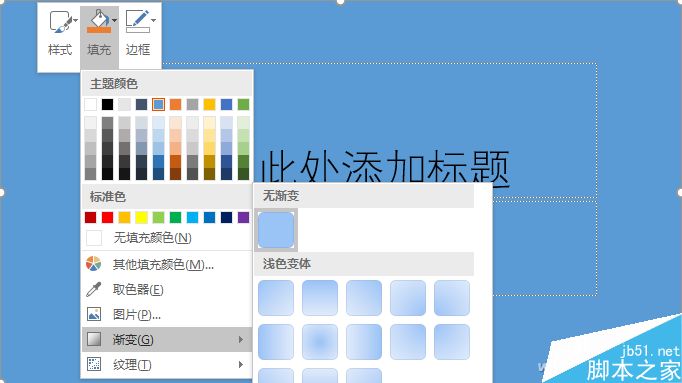Choose the white theme color swatch
This screenshot has width=682, height=383.
90,104
